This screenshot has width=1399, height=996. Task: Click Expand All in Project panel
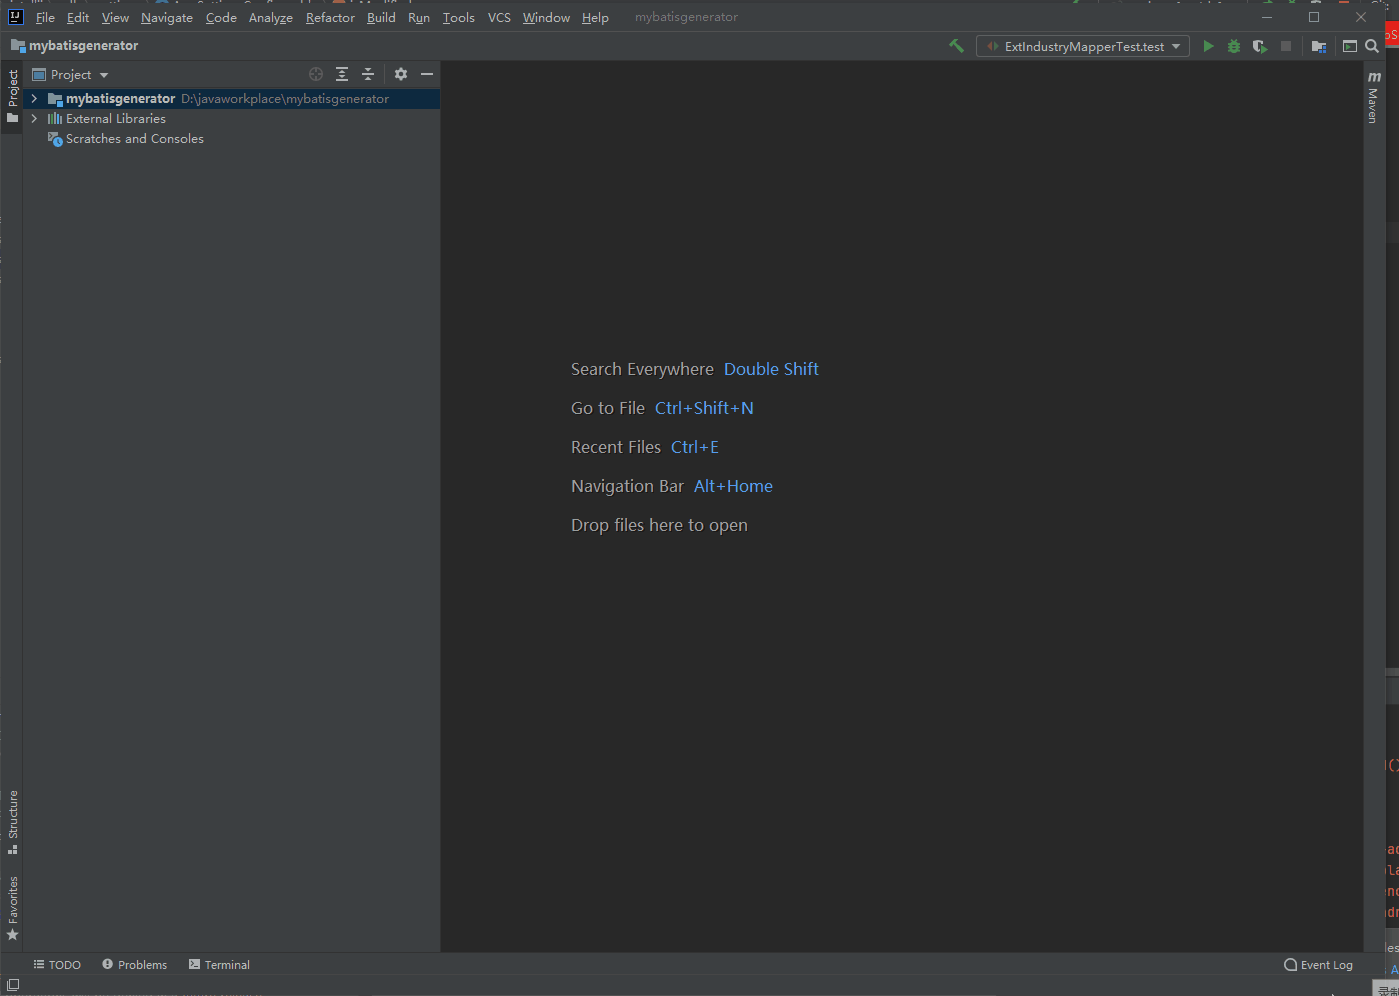[342, 74]
